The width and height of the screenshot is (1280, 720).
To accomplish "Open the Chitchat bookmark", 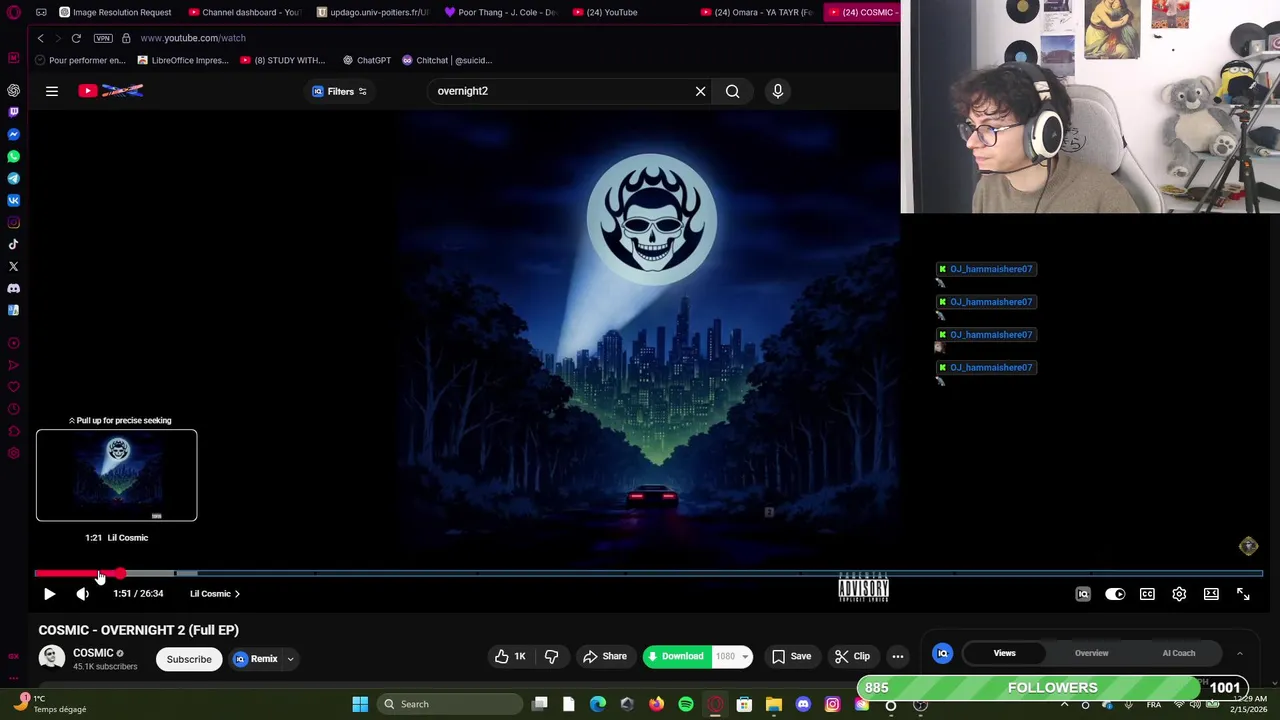I will (x=447, y=60).
